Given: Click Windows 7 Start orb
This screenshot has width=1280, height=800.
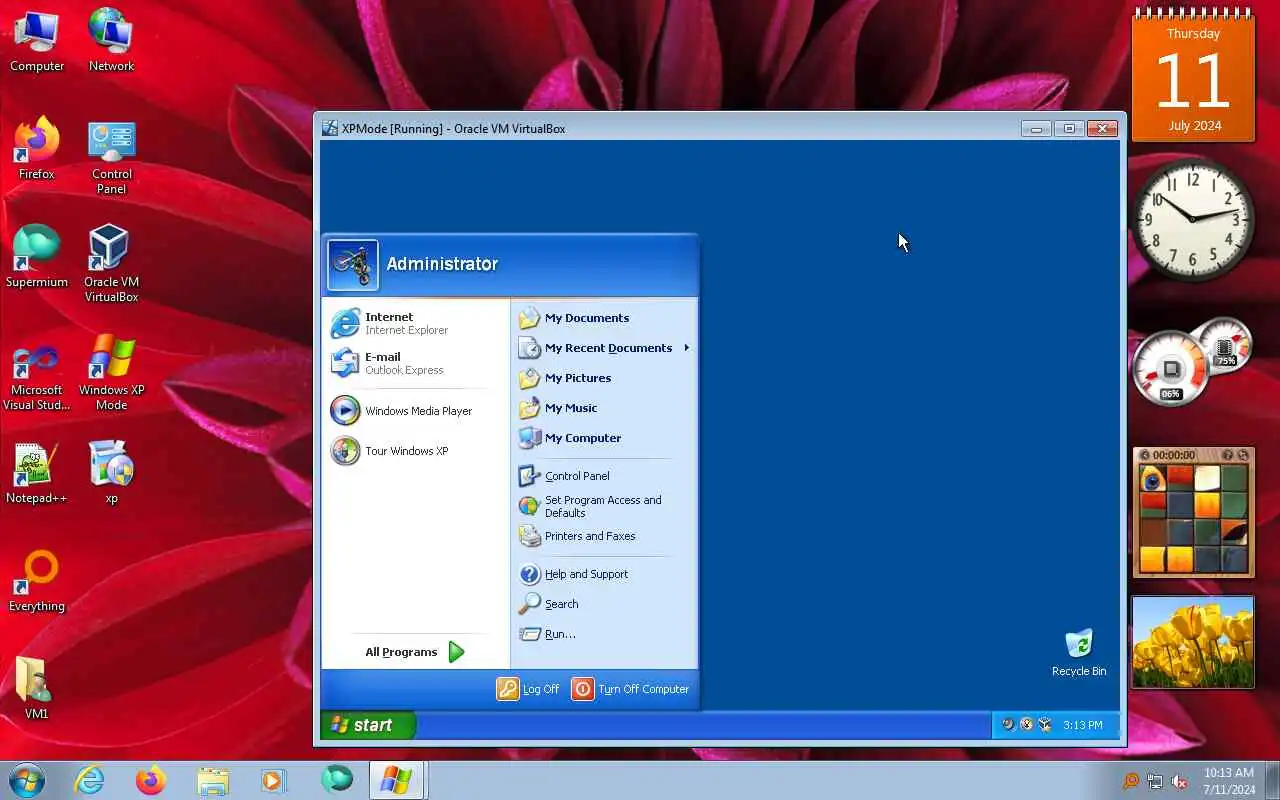Looking at the screenshot, I should (x=26, y=780).
